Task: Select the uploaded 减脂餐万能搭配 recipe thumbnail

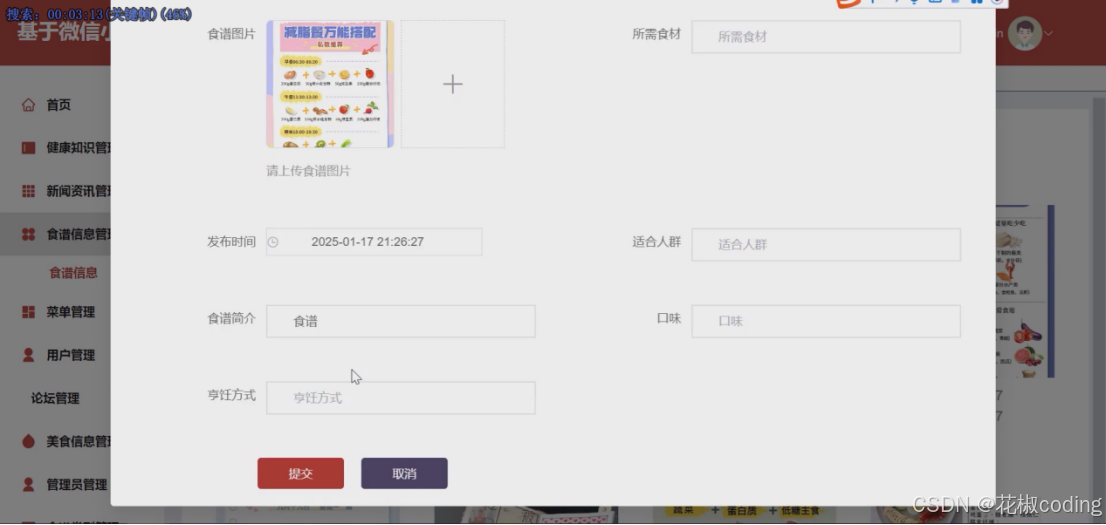Action: click(x=330, y=84)
